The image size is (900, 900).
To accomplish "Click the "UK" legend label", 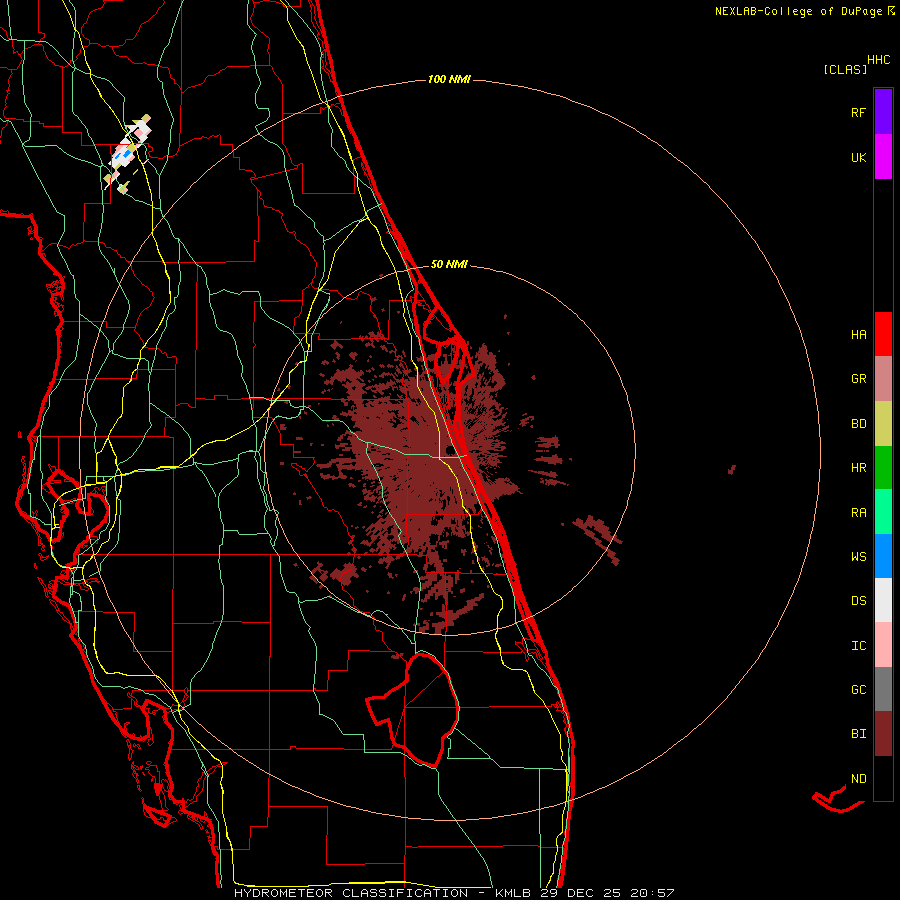I will tap(858, 157).
